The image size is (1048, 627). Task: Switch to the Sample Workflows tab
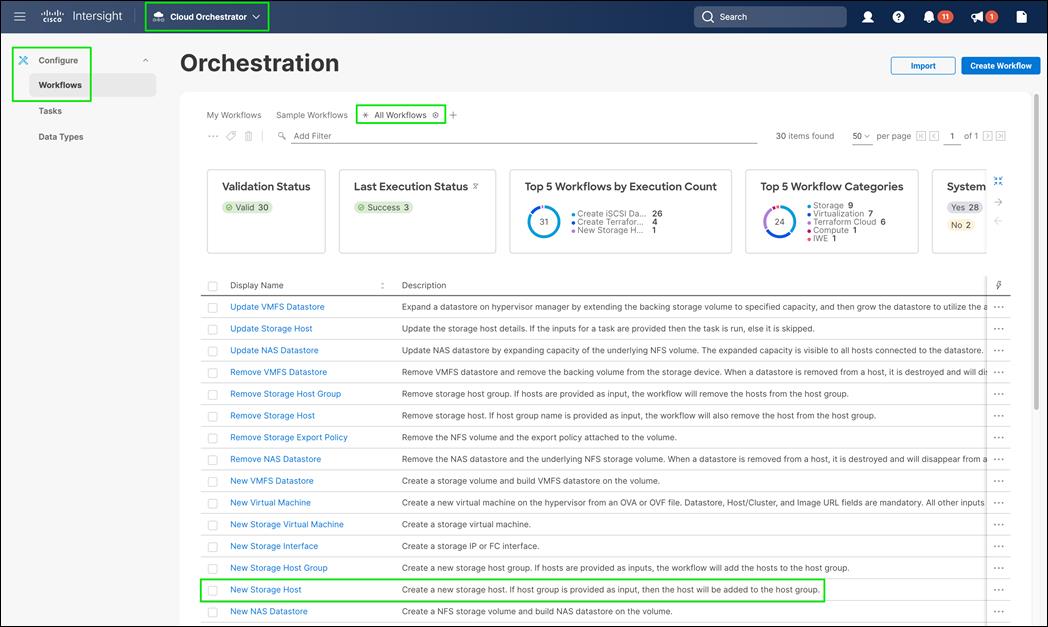tap(311, 114)
